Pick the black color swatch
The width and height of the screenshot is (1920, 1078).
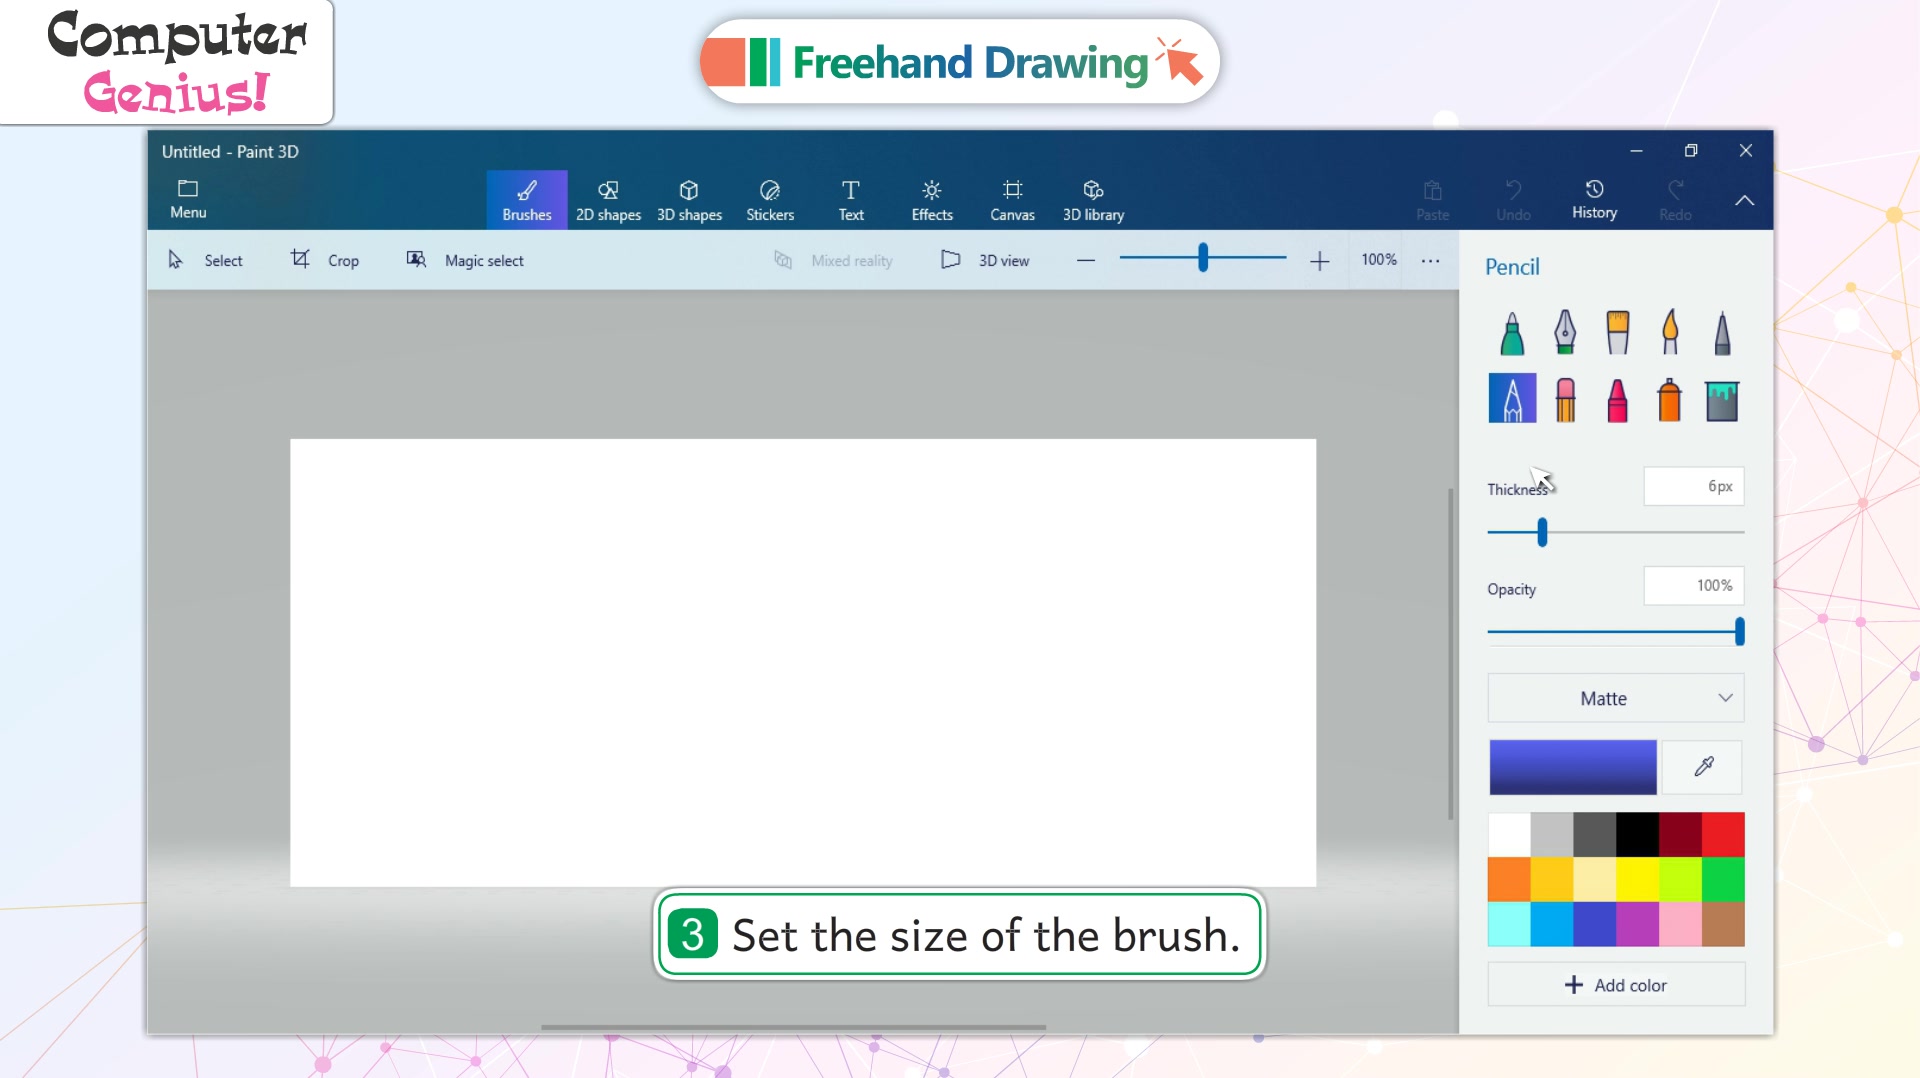[x=1637, y=834]
